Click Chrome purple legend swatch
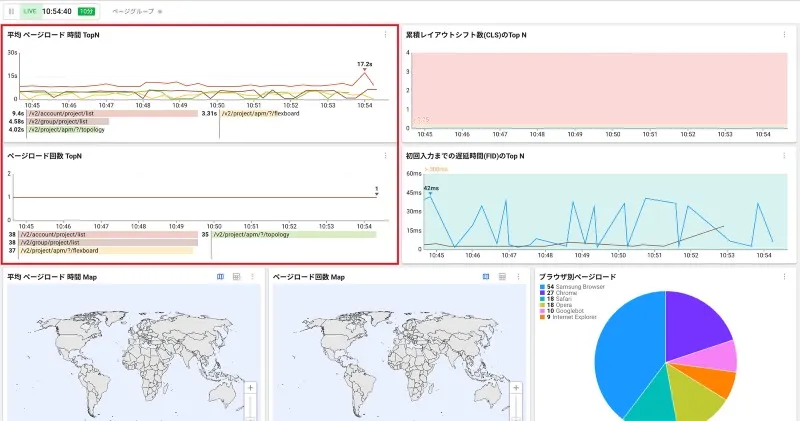Image resolution: width=800 pixels, height=421 pixels. [x=542, y=293]
